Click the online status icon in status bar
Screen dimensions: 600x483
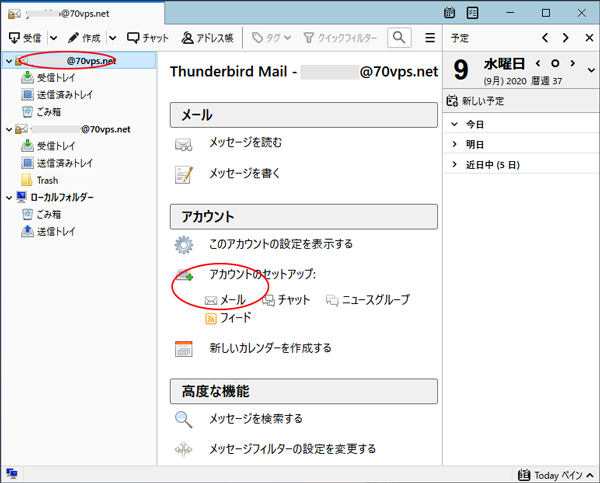[x=12, y=474]
